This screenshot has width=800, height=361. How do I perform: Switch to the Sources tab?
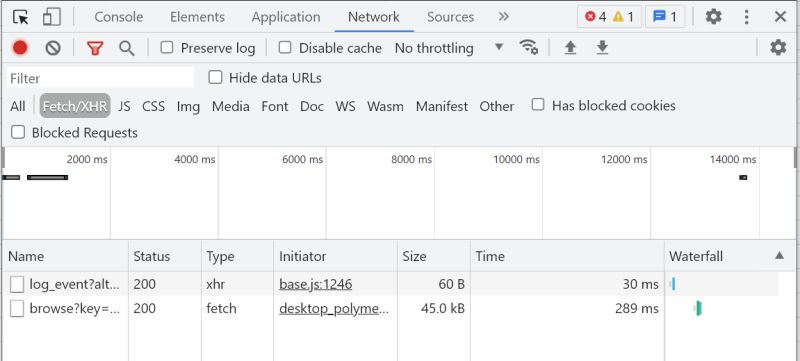pos(451,17)
